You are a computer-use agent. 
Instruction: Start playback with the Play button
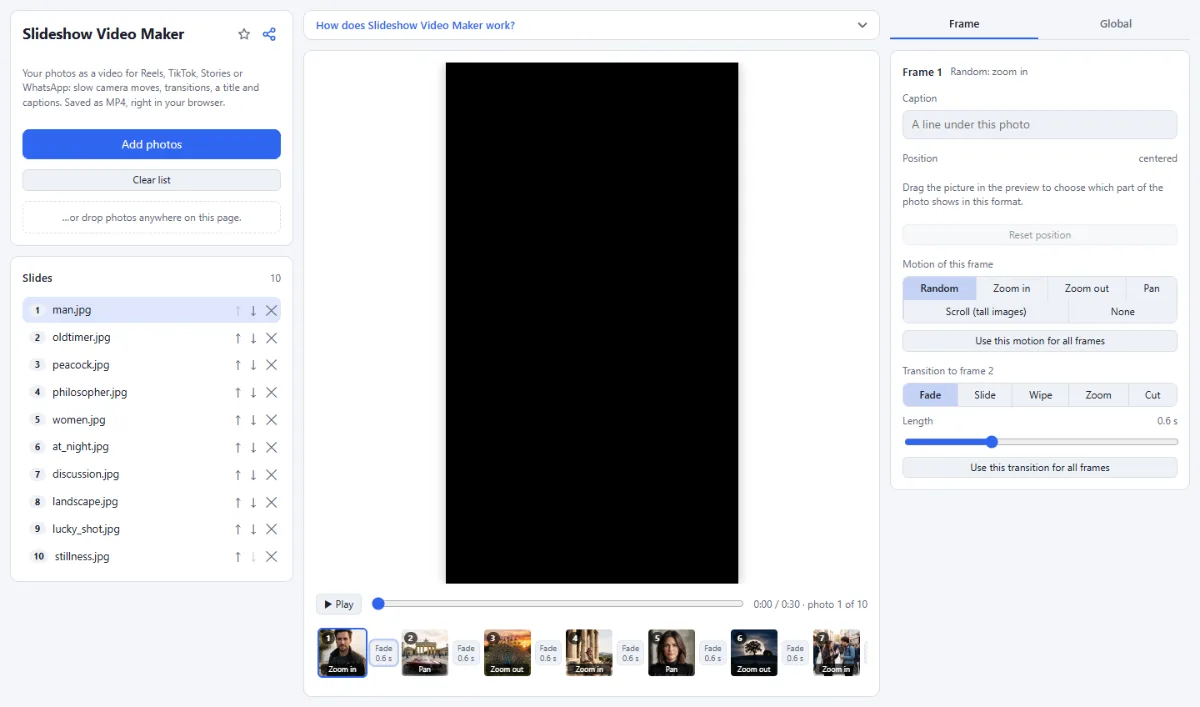tap(339, 604)
